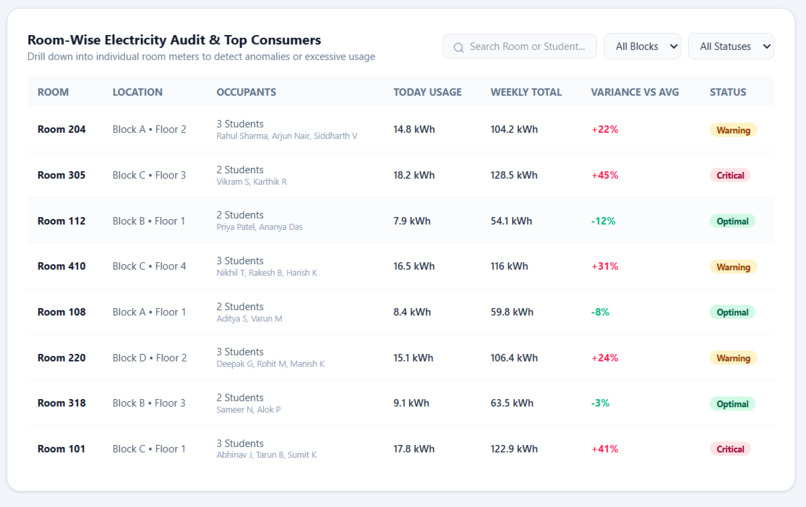Click the +31% variance value
806x507 pixels.
pos(604,266)
